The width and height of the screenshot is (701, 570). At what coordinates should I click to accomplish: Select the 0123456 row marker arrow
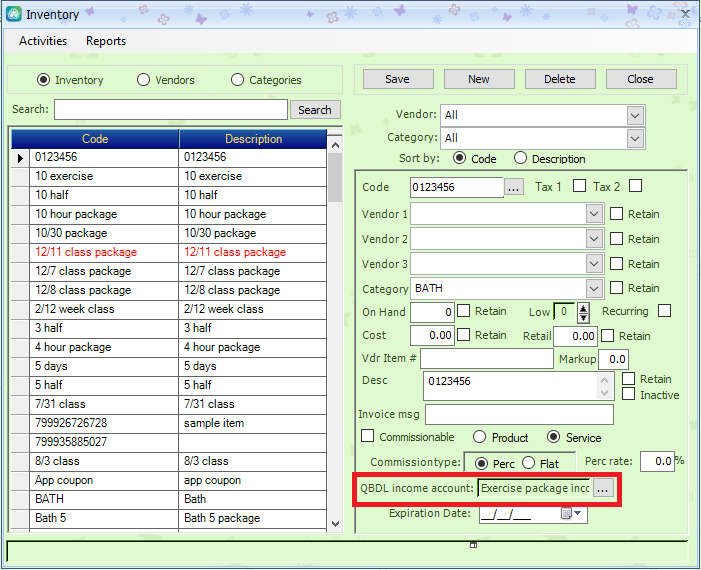click(x=21, y=157)
